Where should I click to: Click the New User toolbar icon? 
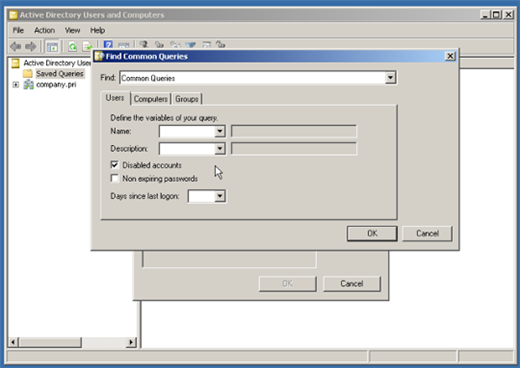point(144,44)
